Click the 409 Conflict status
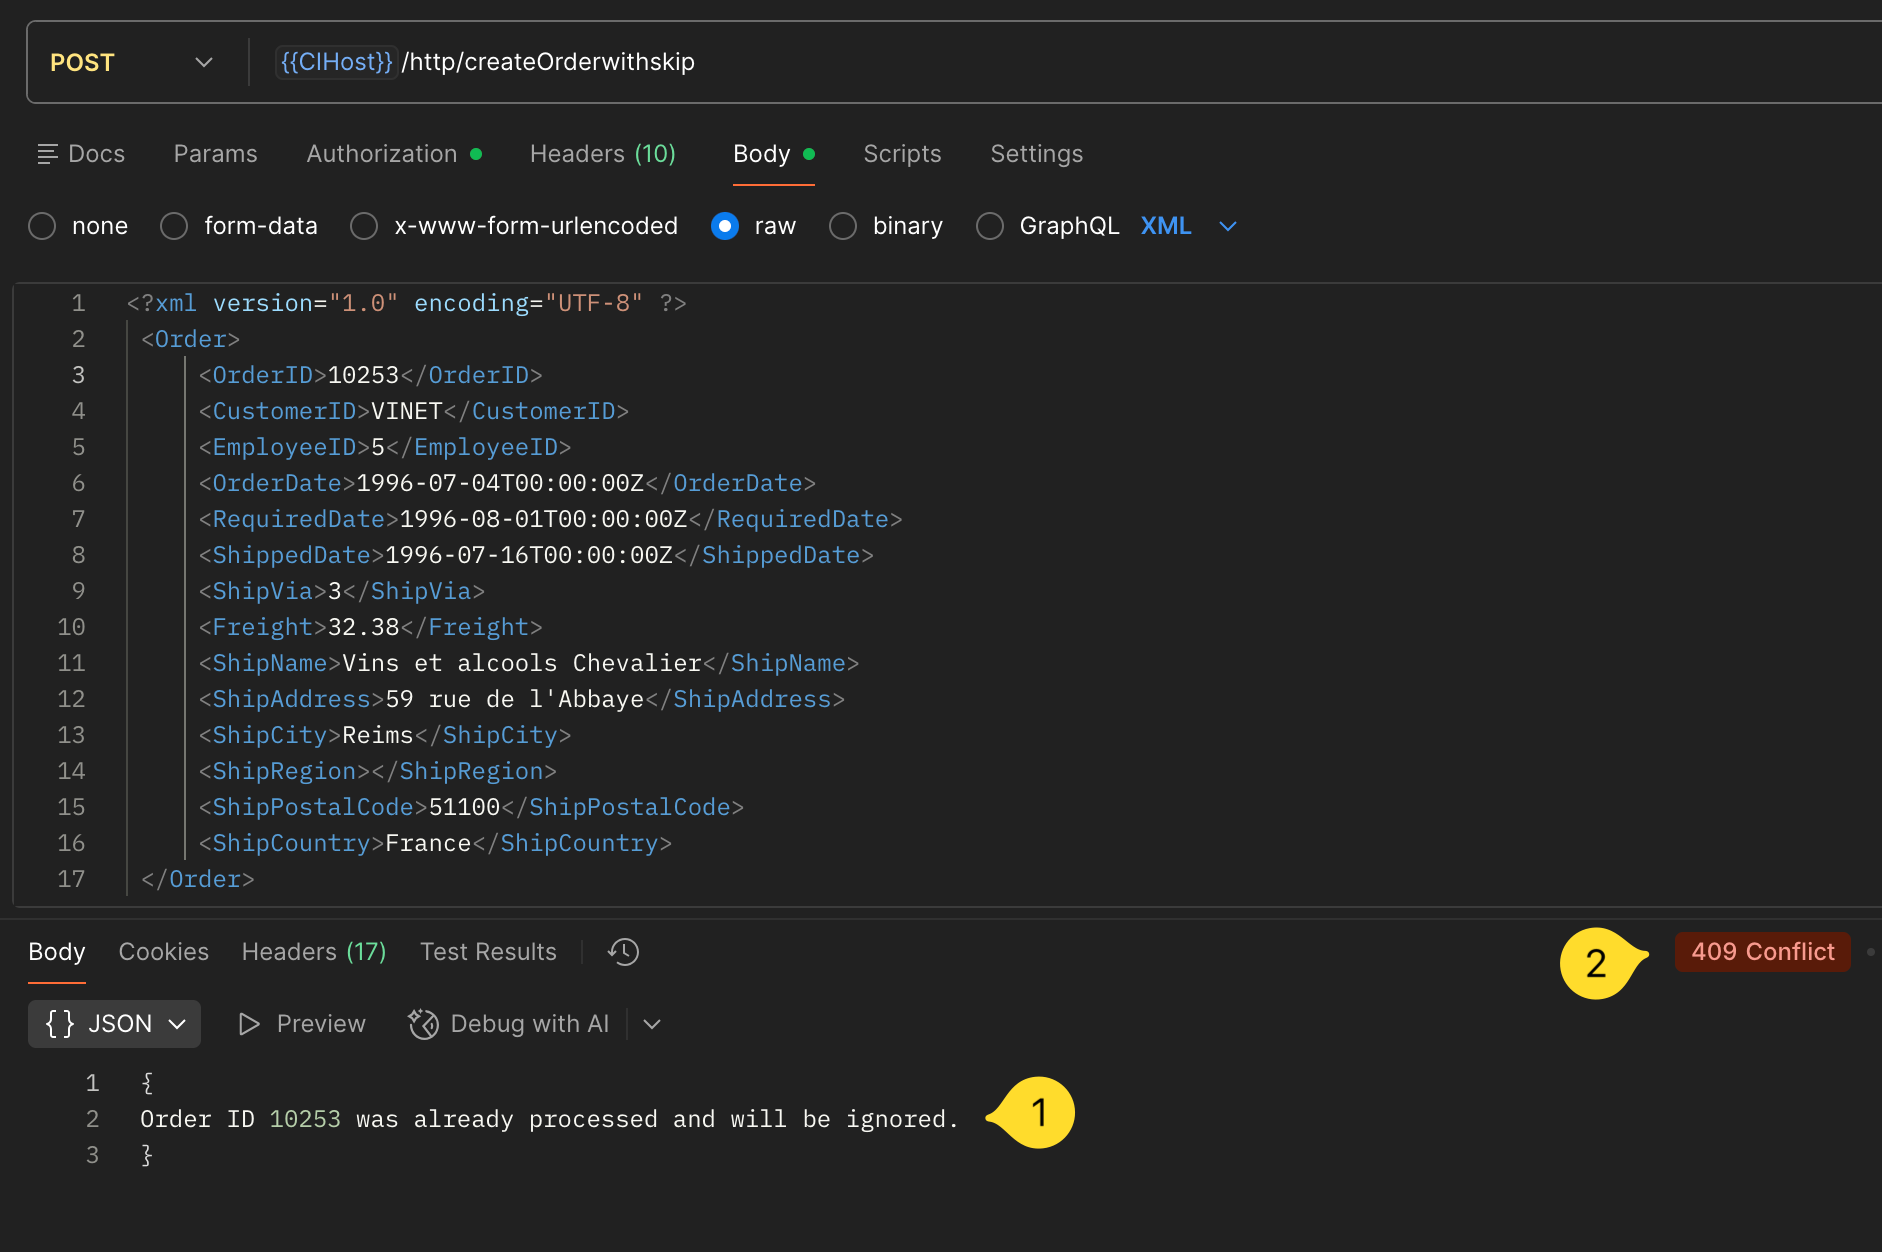This screenshot has width=1882, height=1252. 1762,951
